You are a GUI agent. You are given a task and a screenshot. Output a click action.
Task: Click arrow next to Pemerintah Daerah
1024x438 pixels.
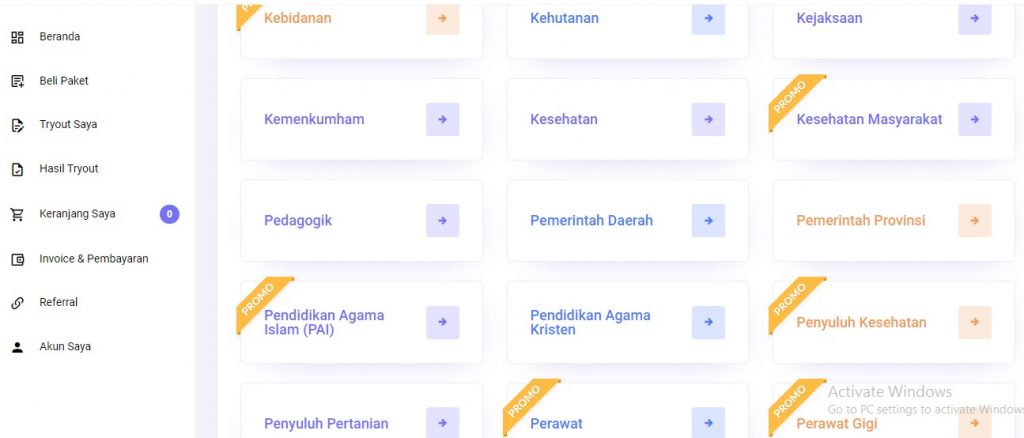[708, 220]
